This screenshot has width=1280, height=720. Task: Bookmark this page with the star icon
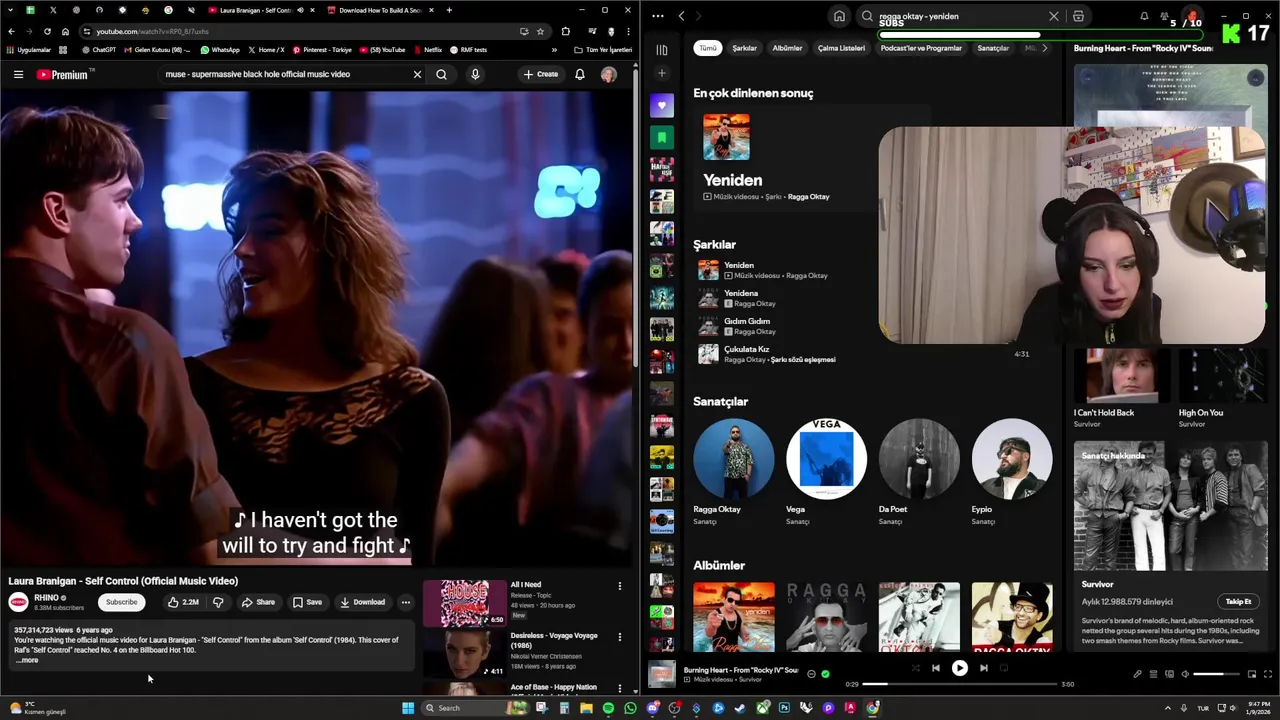pyautogui.click(x=540, y=31)
